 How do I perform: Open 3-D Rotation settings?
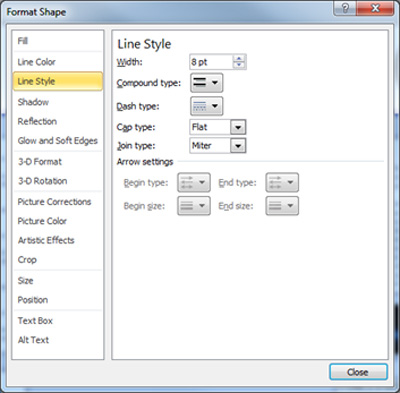(43, 181)
